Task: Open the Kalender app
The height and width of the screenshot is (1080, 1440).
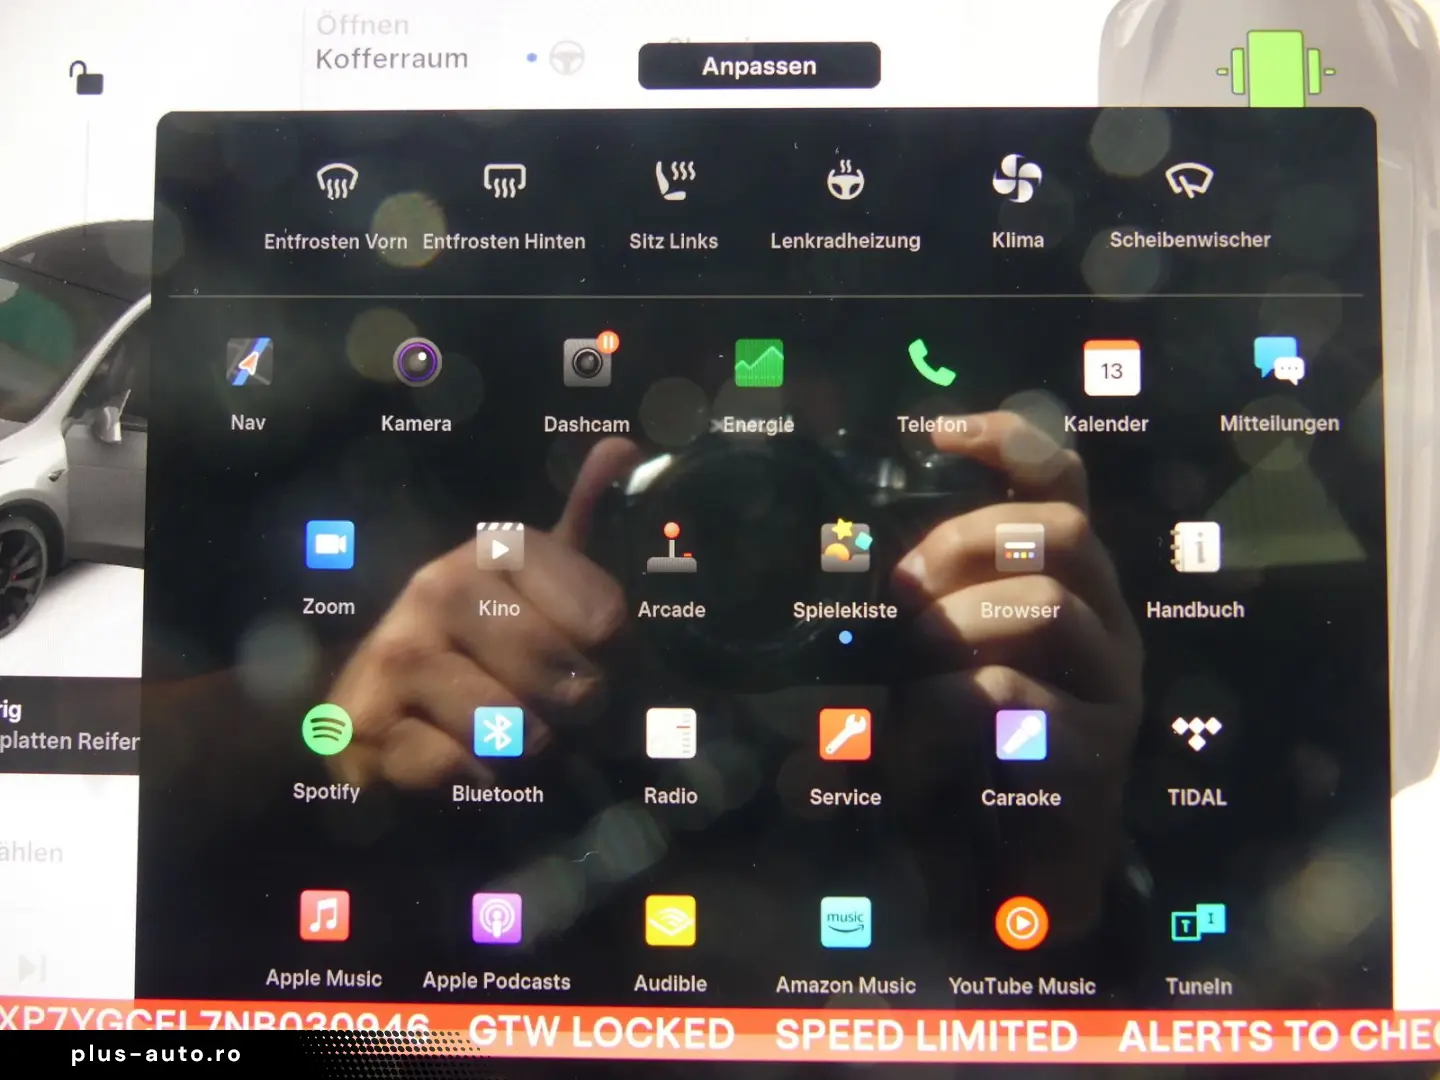Action: point(1111,367)
